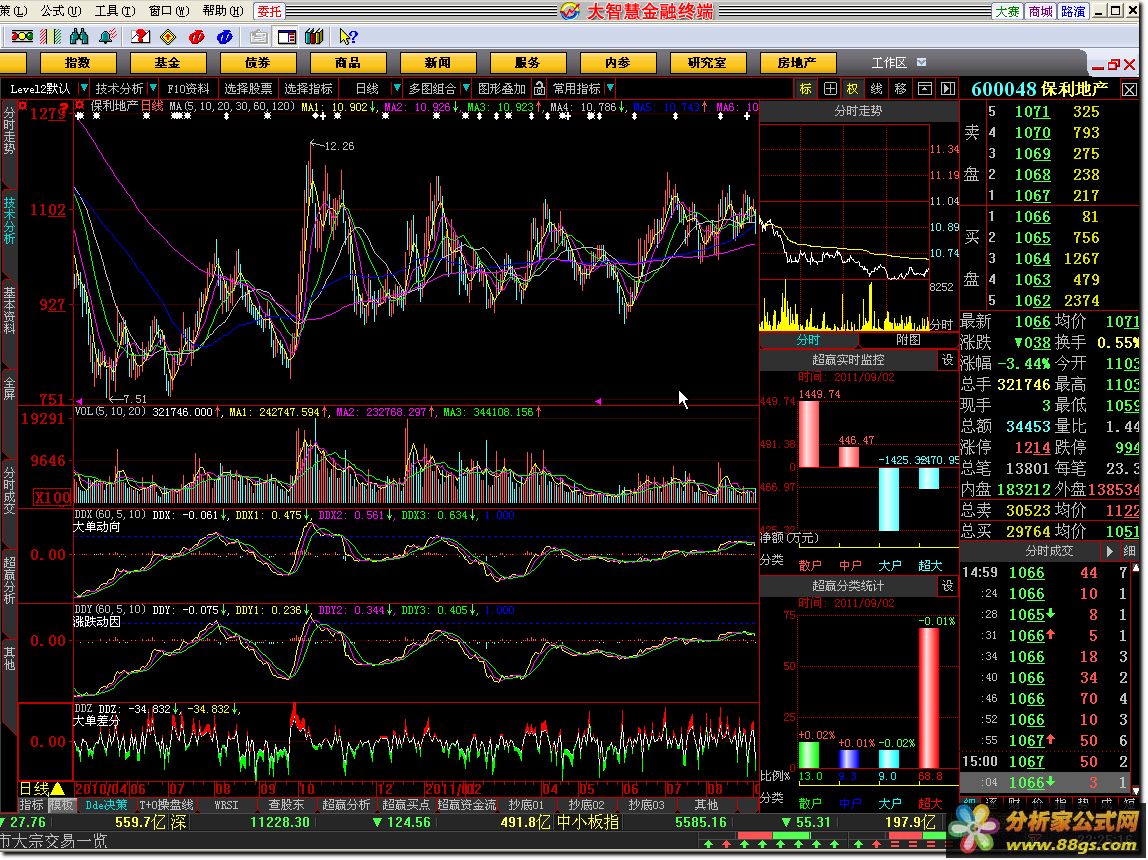Select the 指标 mode at bottom left
The image size is (1148, 860).
pos(31,804)
